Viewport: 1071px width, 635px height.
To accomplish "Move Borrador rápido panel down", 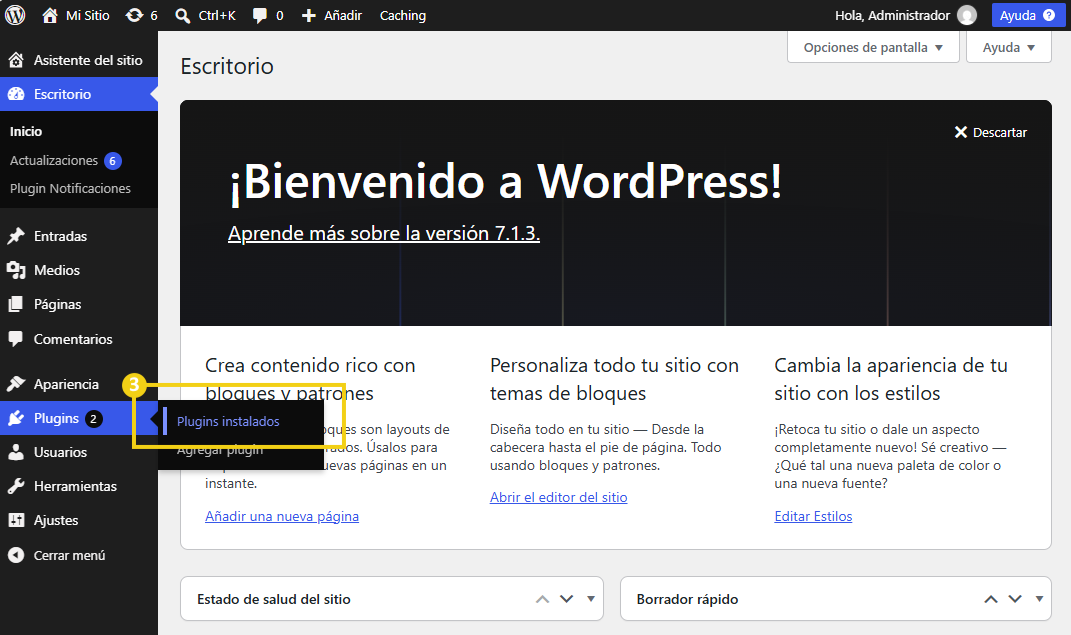I will click(x=1015, y=599).
